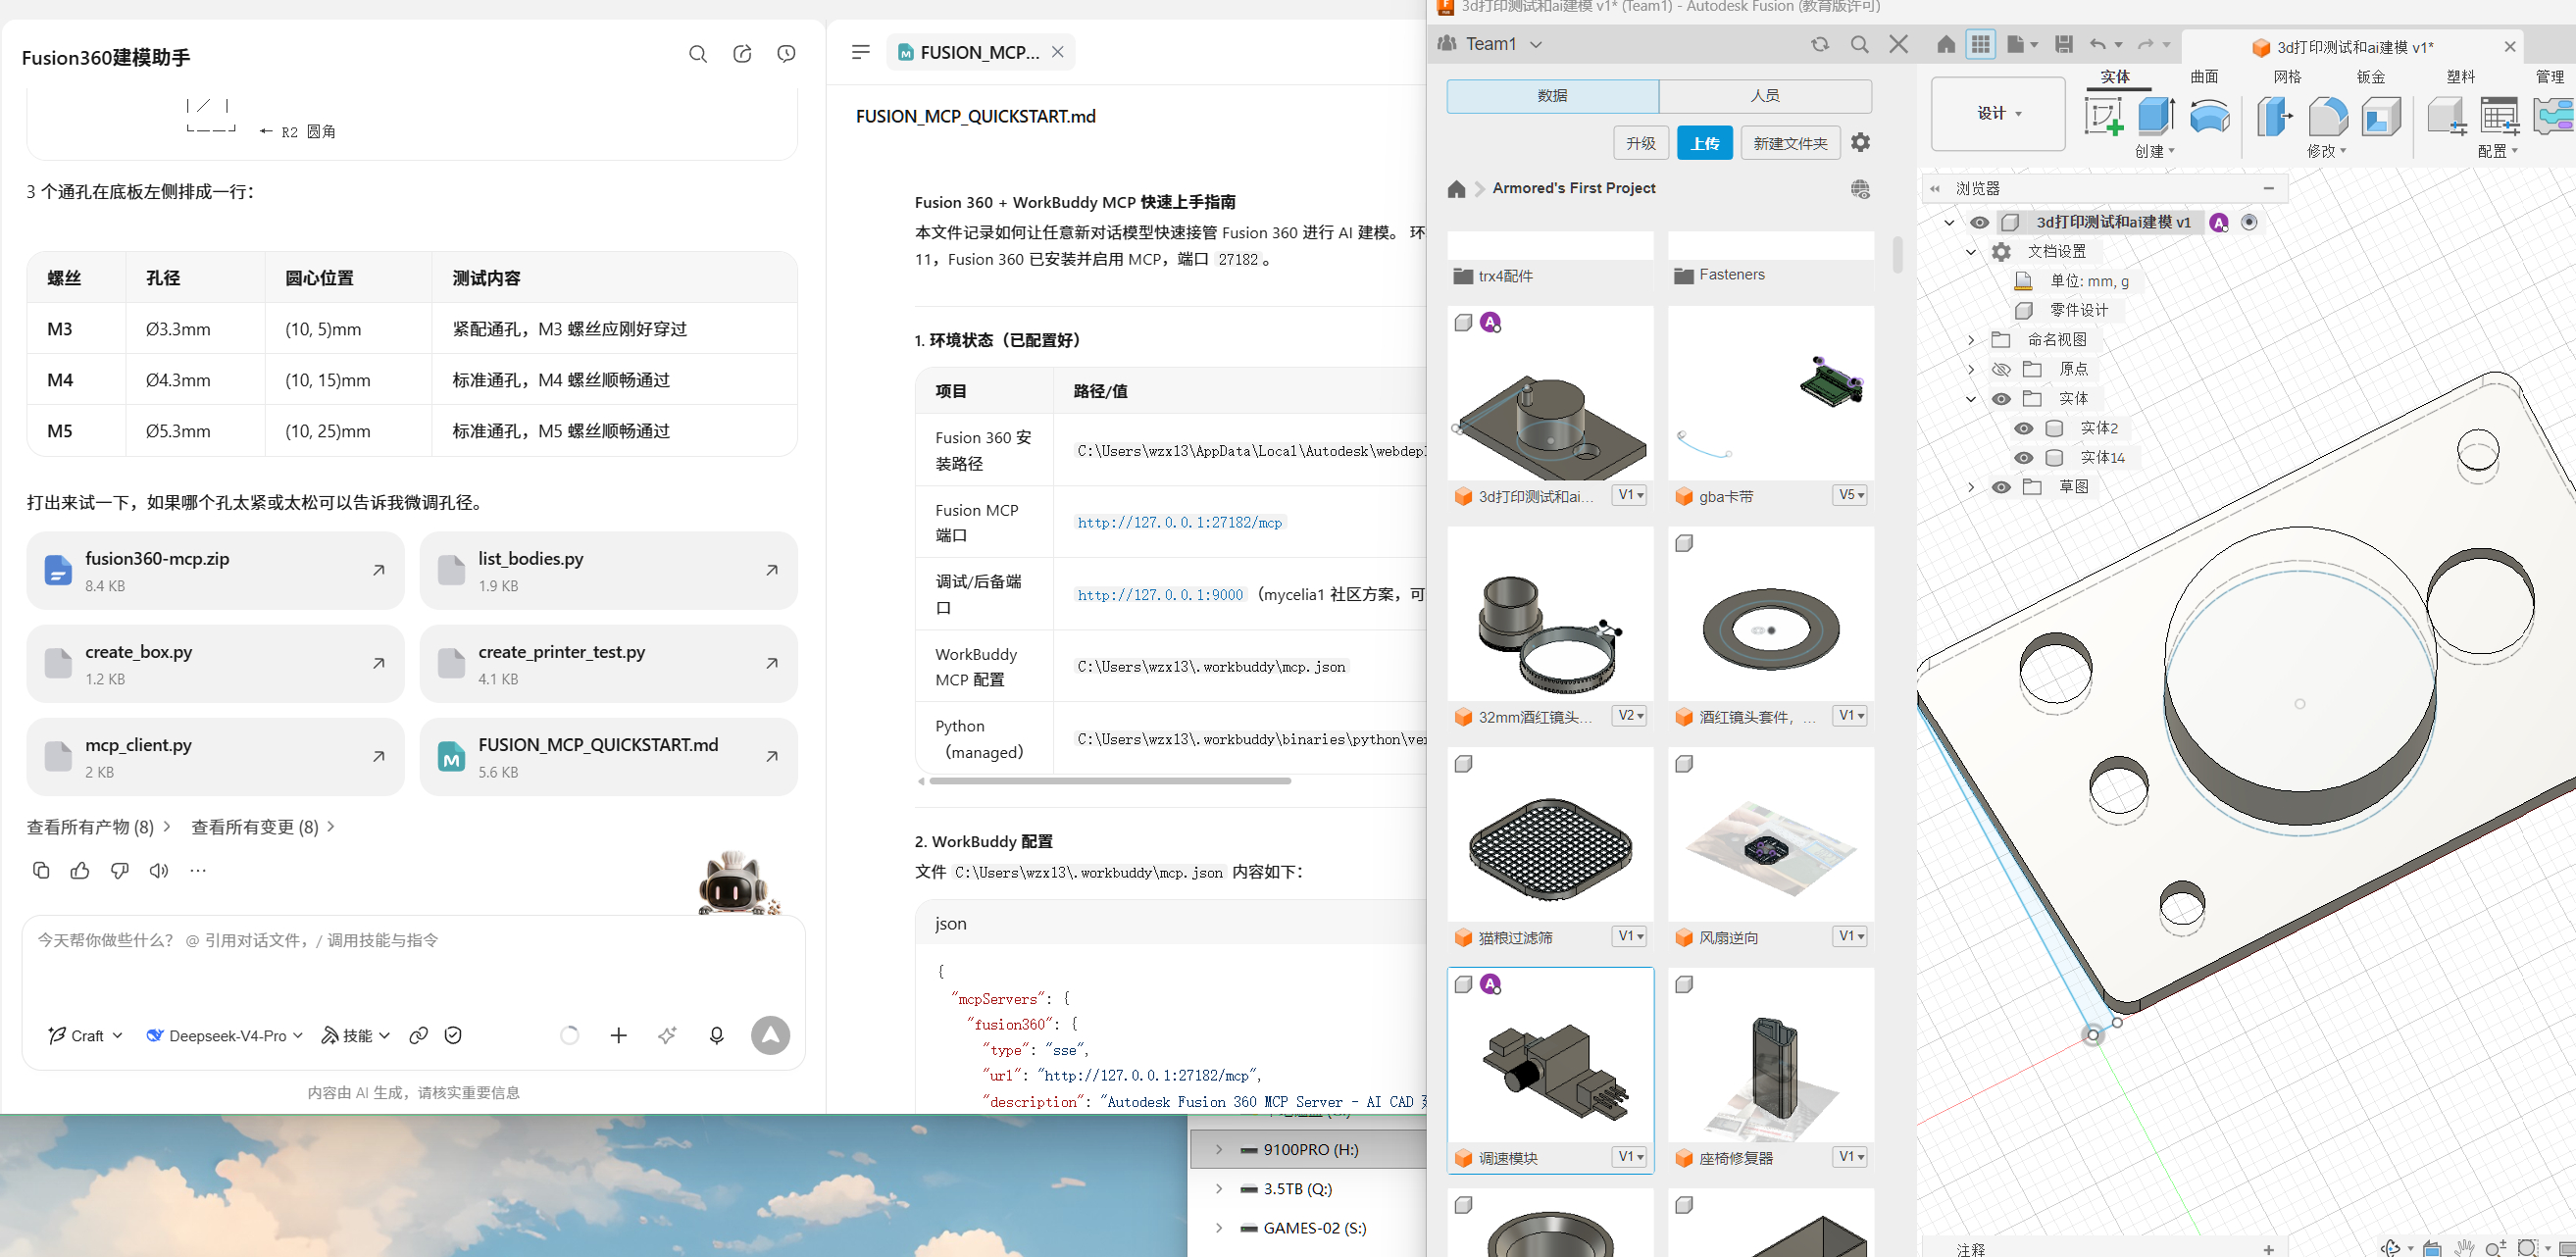The width and height of the screenshot is (2576, 1257).
Task: Toggle visibility of 实体2 body
Action: 2024,429
